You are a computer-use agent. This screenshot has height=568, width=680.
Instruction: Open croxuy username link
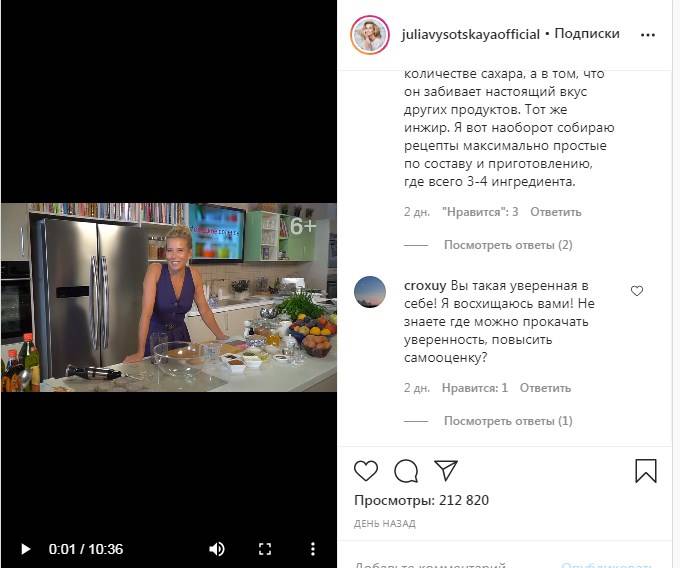click(425, 286)
